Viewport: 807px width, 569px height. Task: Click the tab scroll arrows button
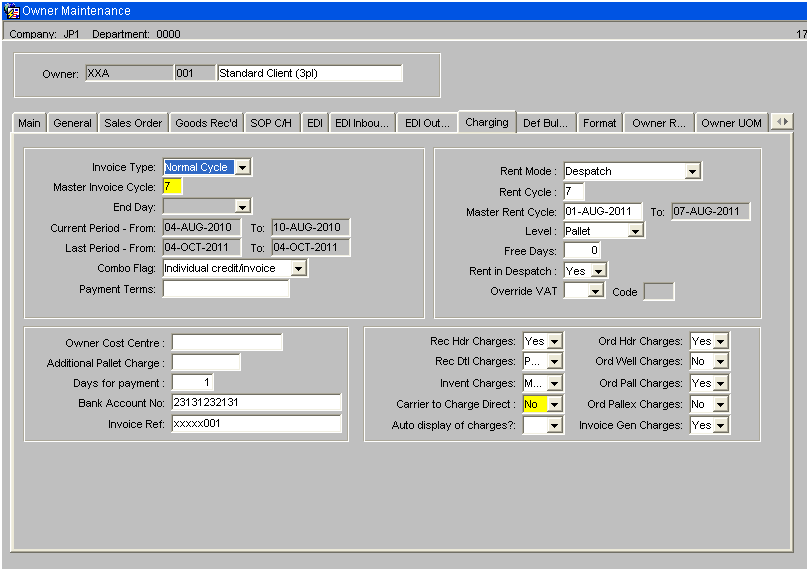click(782, 122)
